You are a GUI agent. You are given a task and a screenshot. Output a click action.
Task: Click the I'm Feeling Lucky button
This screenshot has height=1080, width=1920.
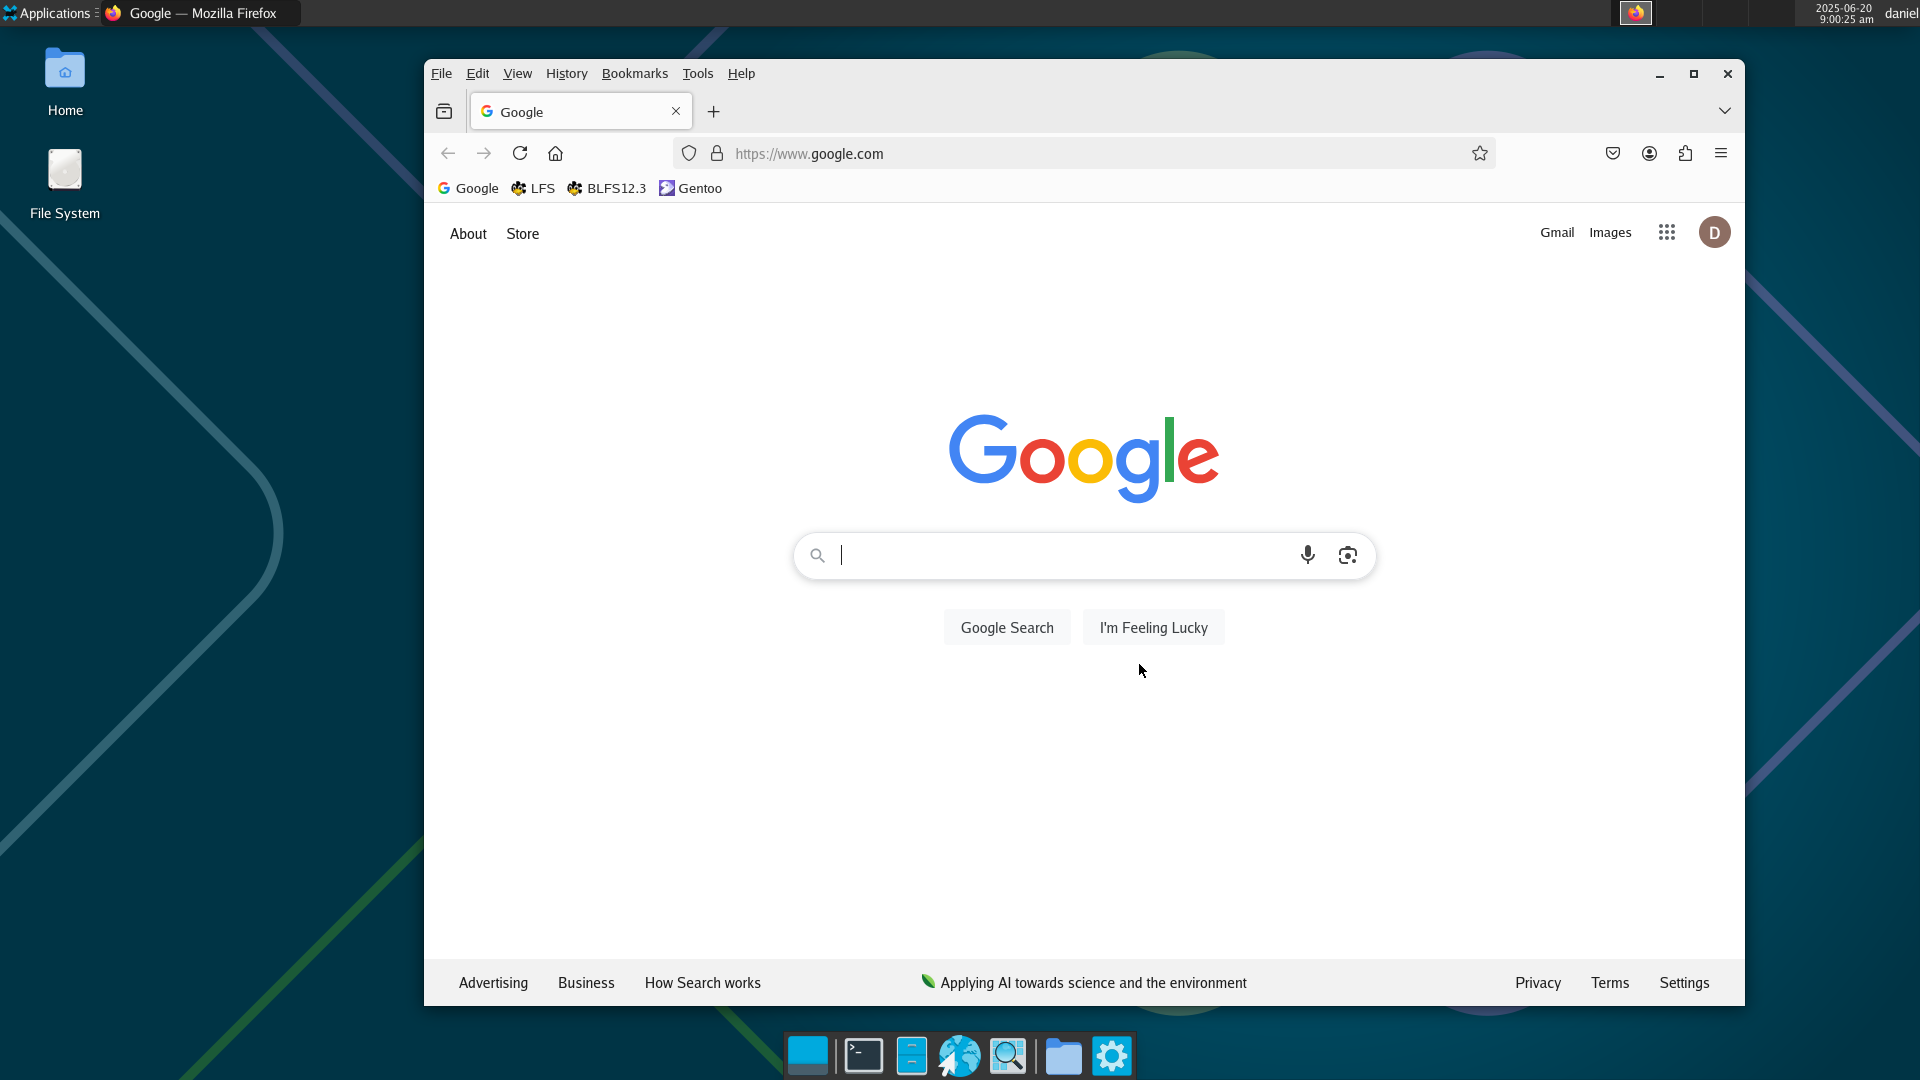pos(1154,628)
